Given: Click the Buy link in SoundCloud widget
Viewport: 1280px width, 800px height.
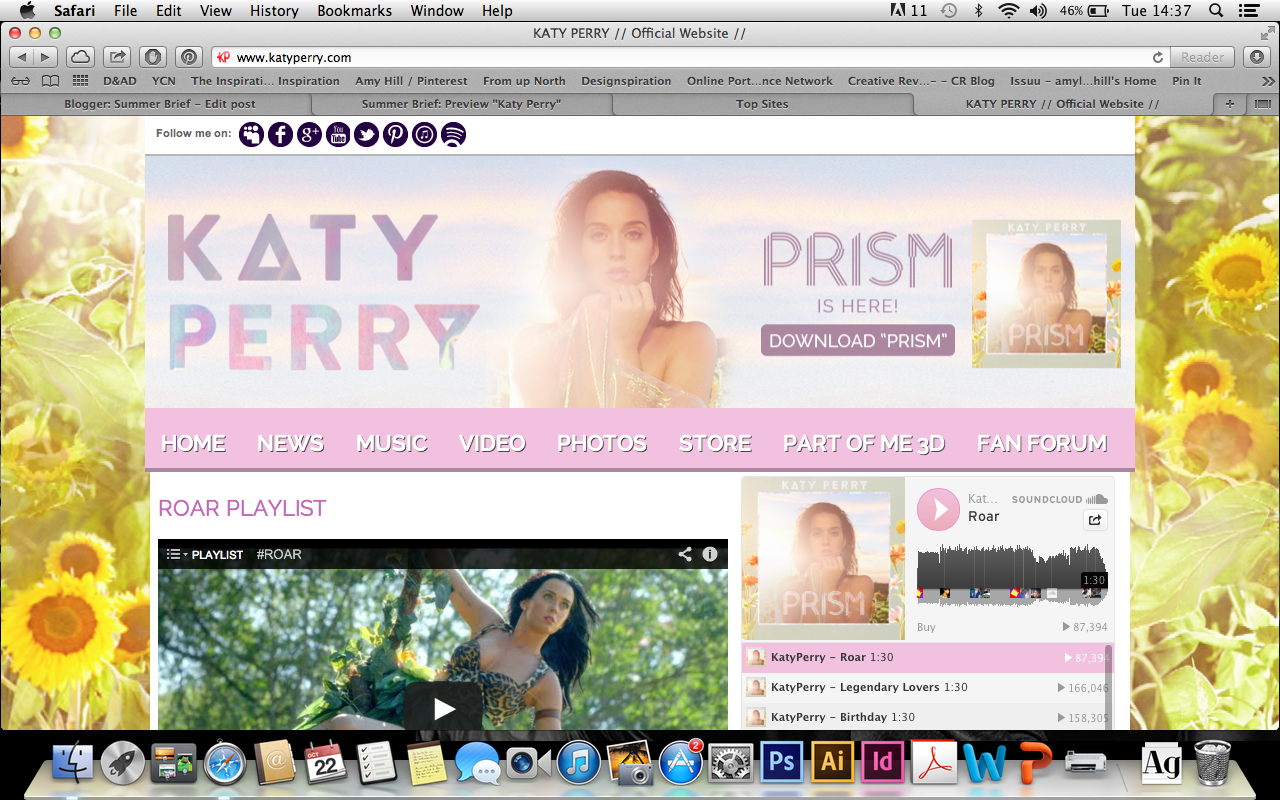Looking at the screenshot, I should pyautogui.click(x=926, y=627).
